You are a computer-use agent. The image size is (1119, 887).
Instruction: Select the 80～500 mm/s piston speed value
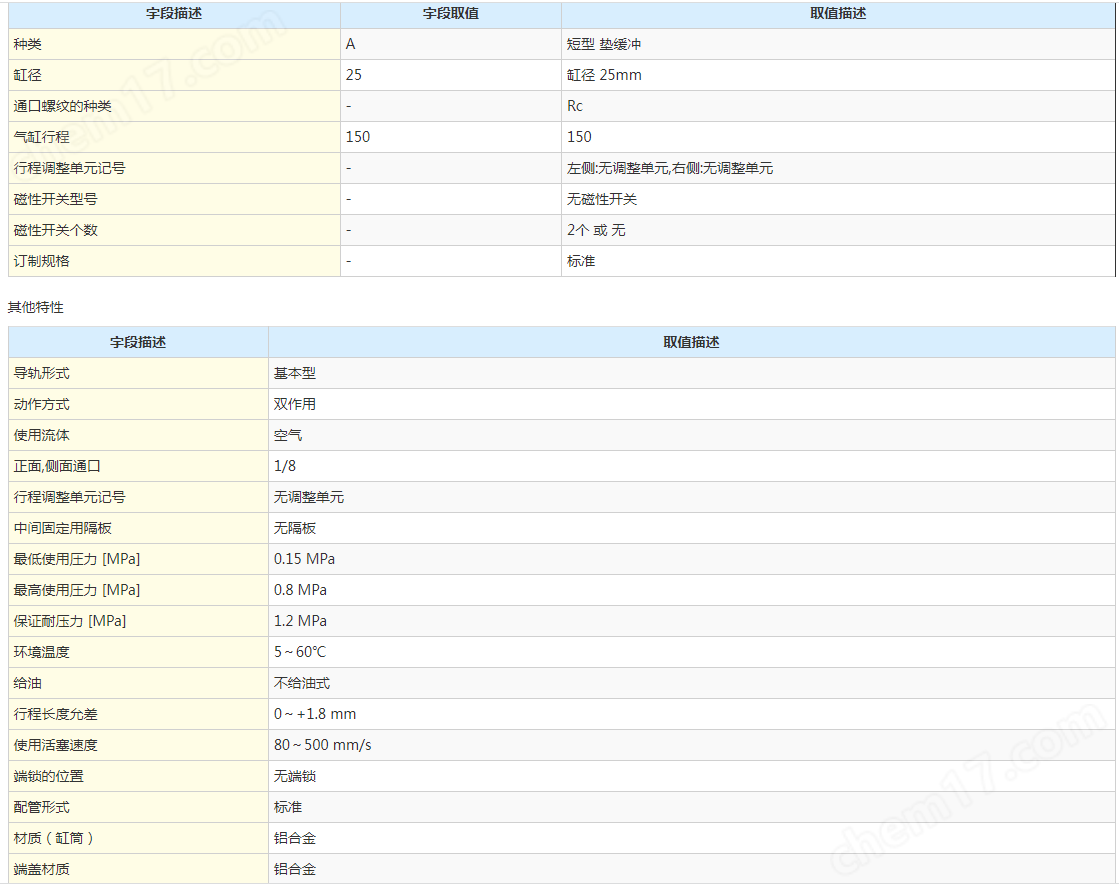(322, 746)
